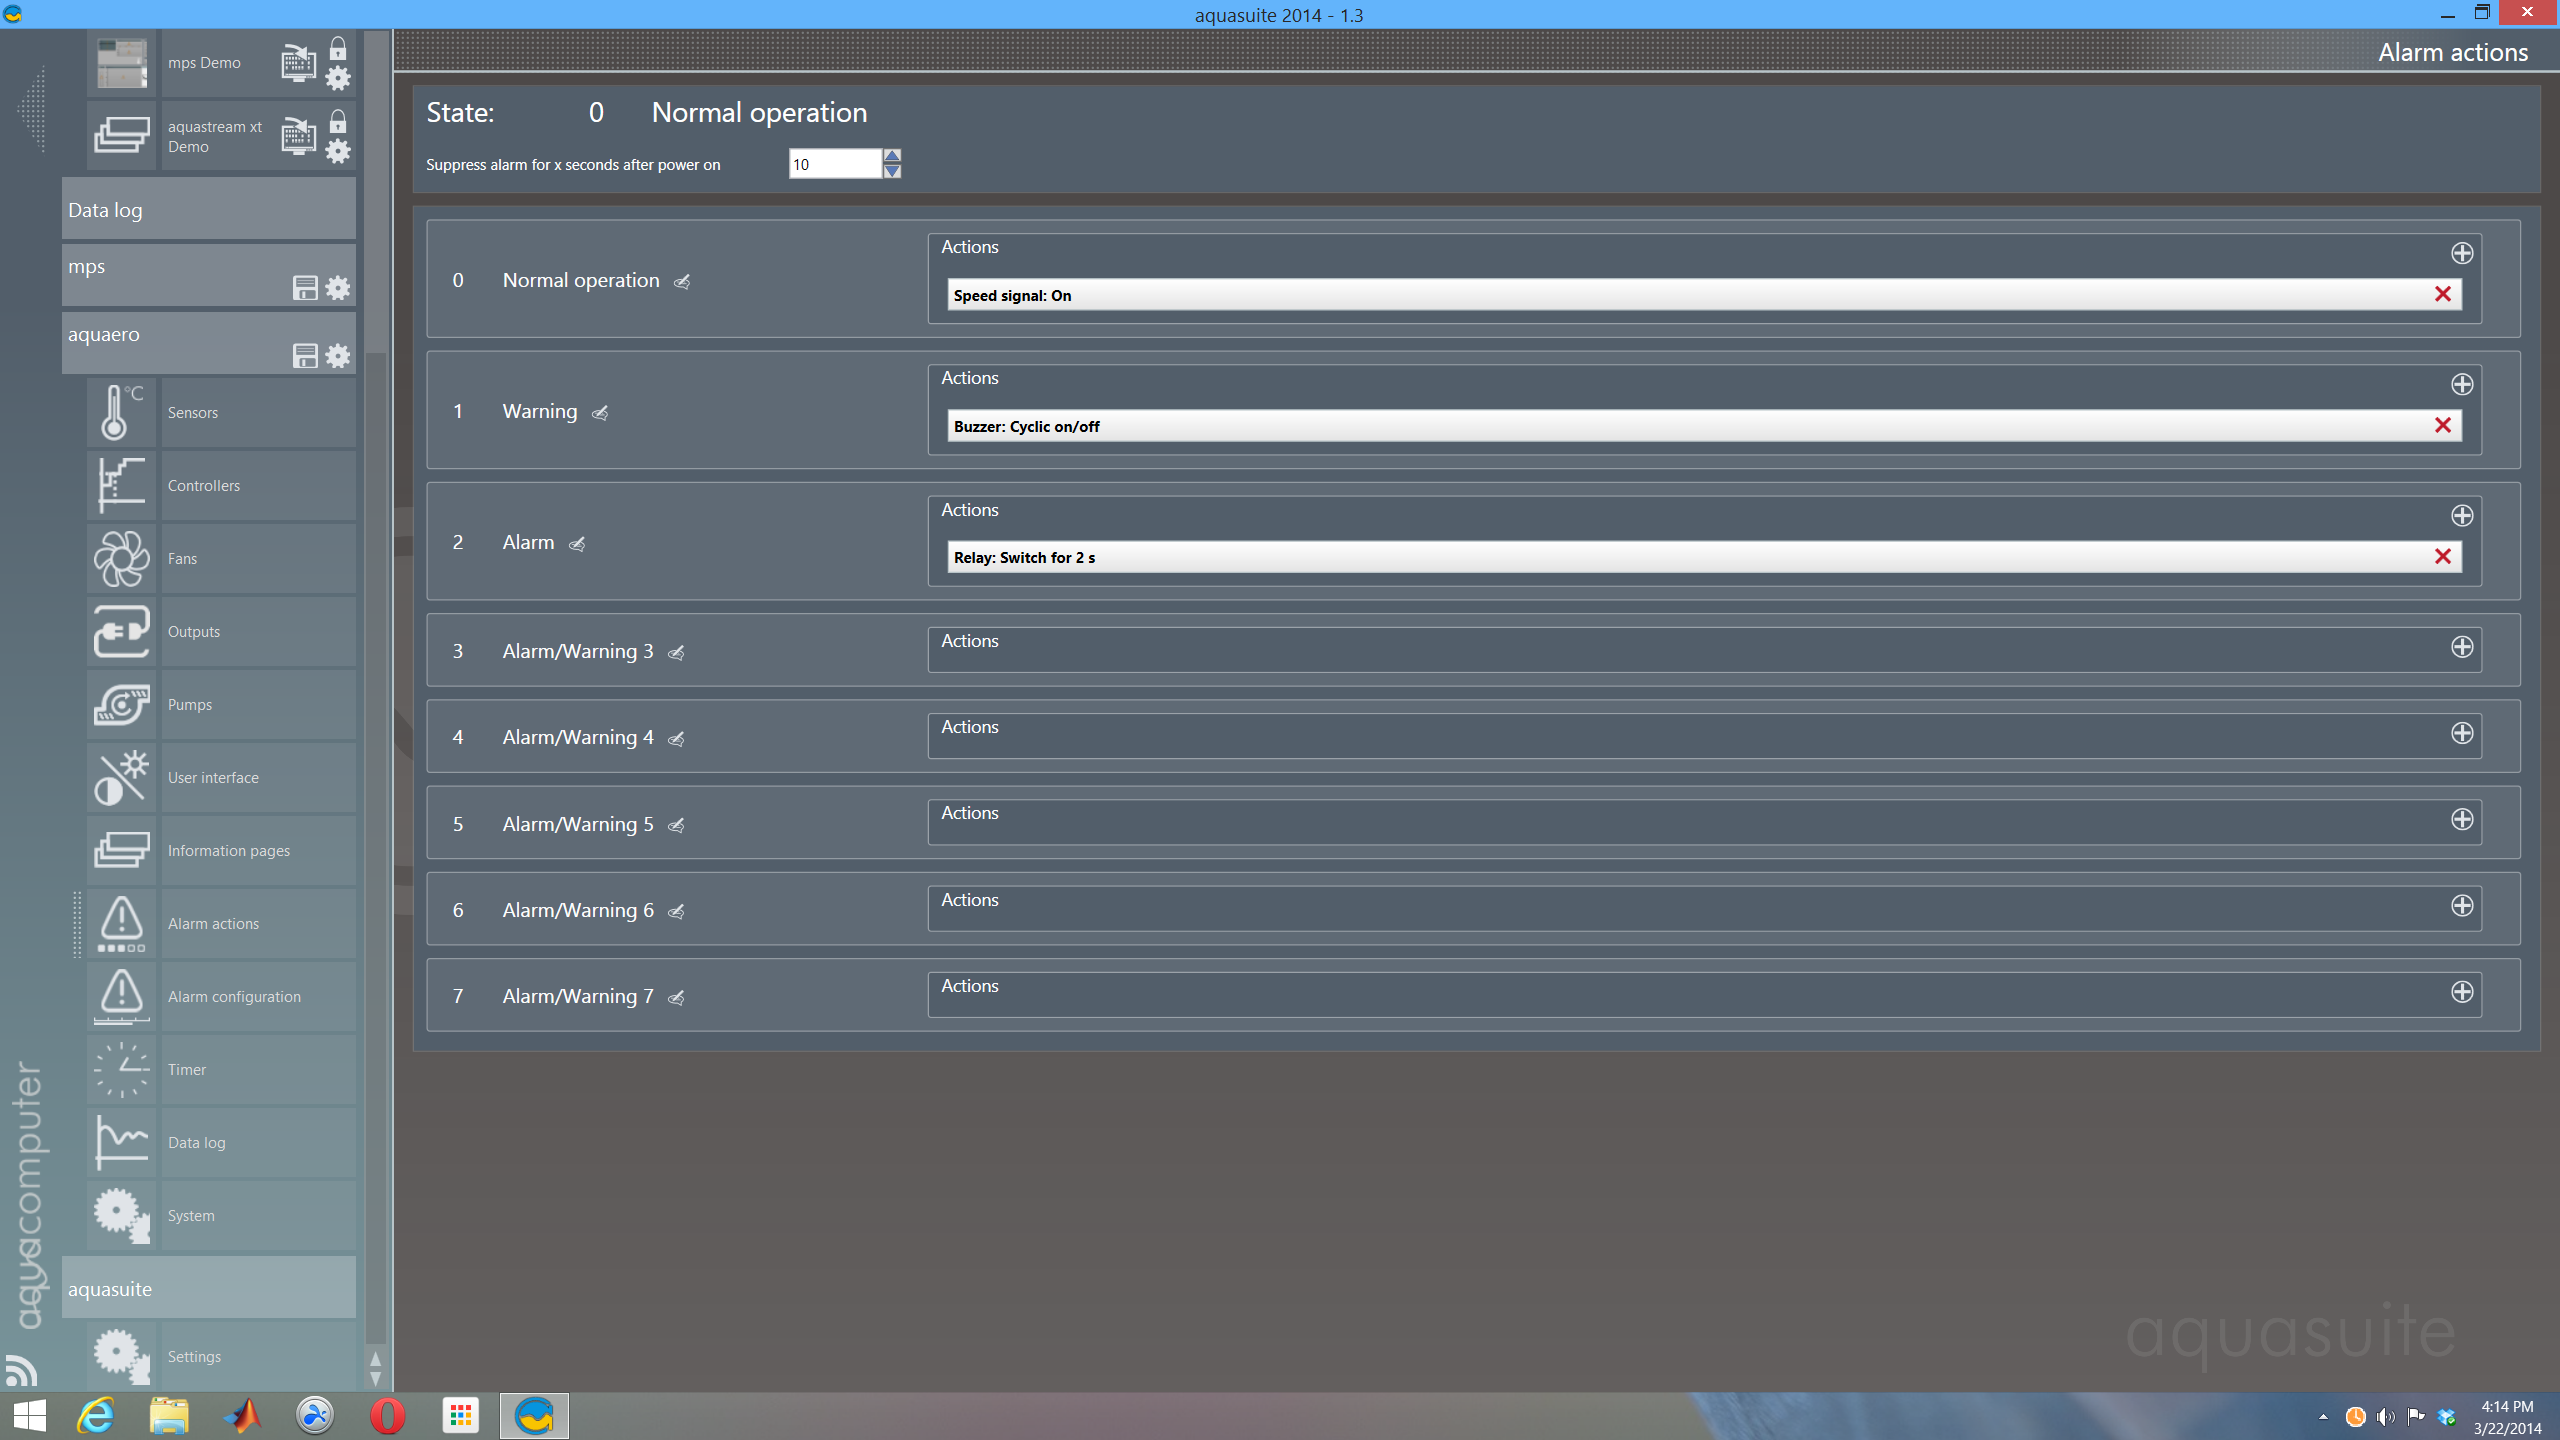Viewport: 2560px width, 1440px height.
Task: Decrease the suppress alarm seconds value
Action: 892,172
